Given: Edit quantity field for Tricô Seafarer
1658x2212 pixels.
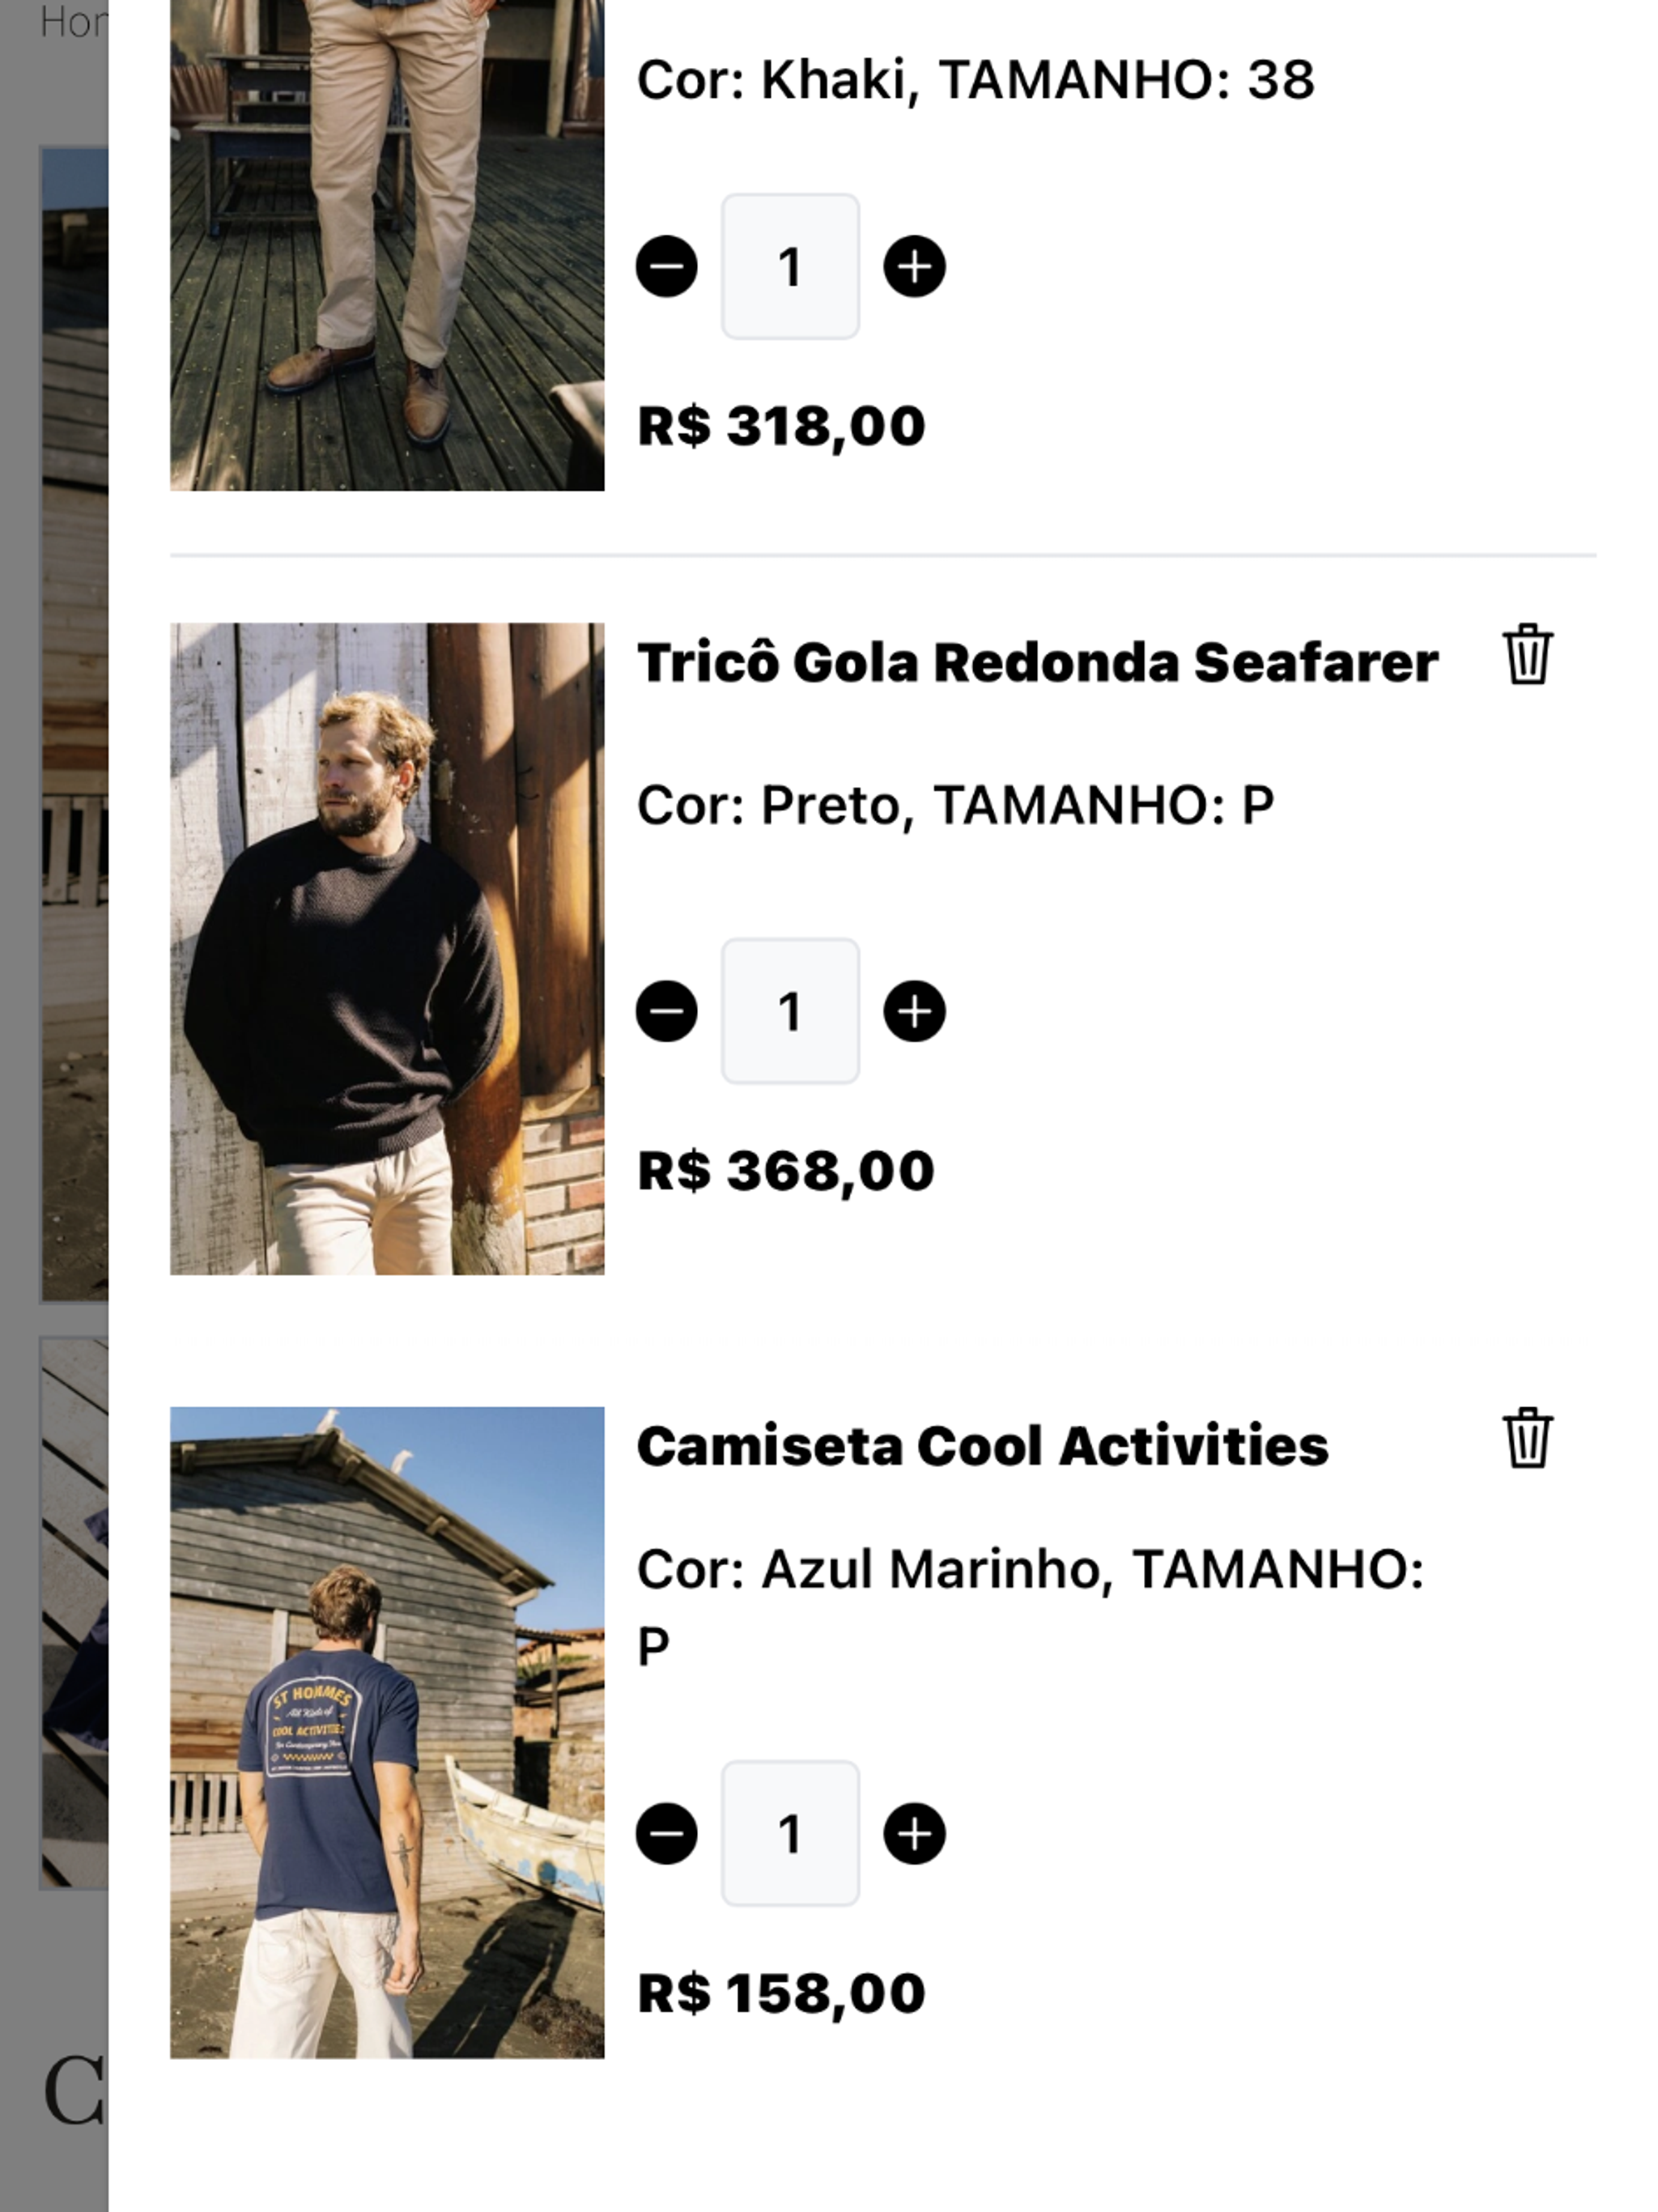Looking at the screenshot, I should 790,1011.
